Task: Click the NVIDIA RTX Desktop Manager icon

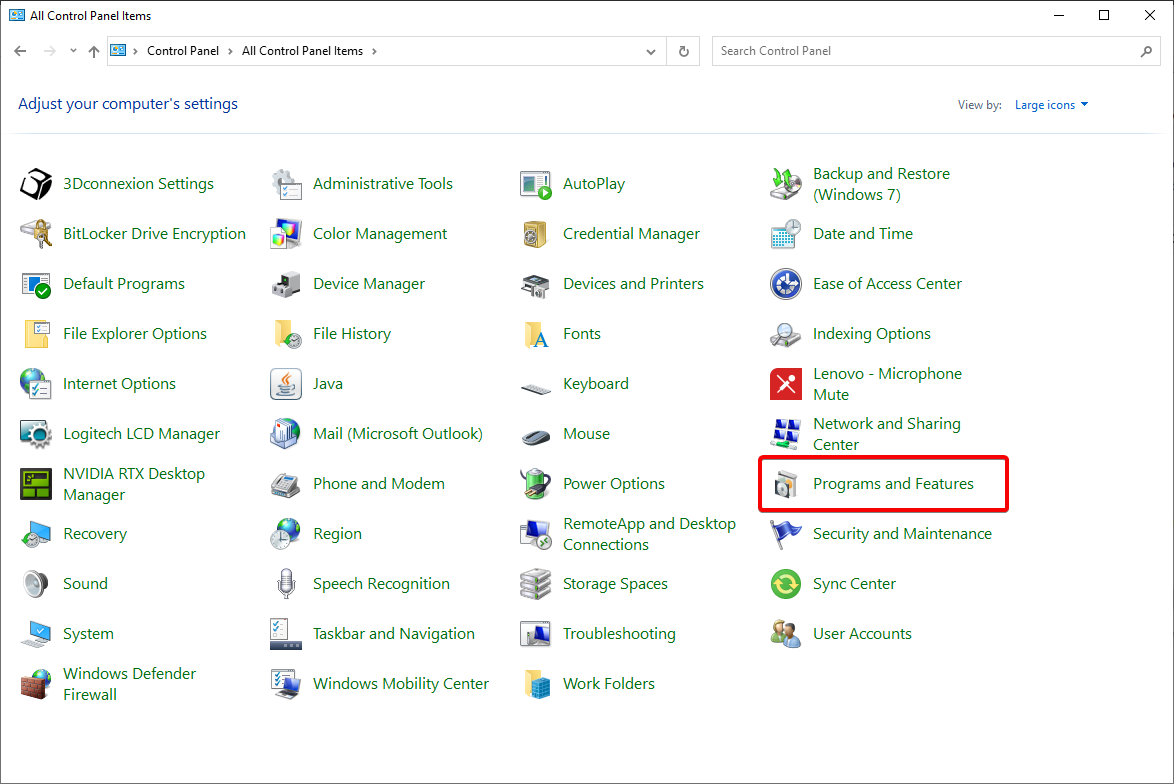Action: [36, 484]
